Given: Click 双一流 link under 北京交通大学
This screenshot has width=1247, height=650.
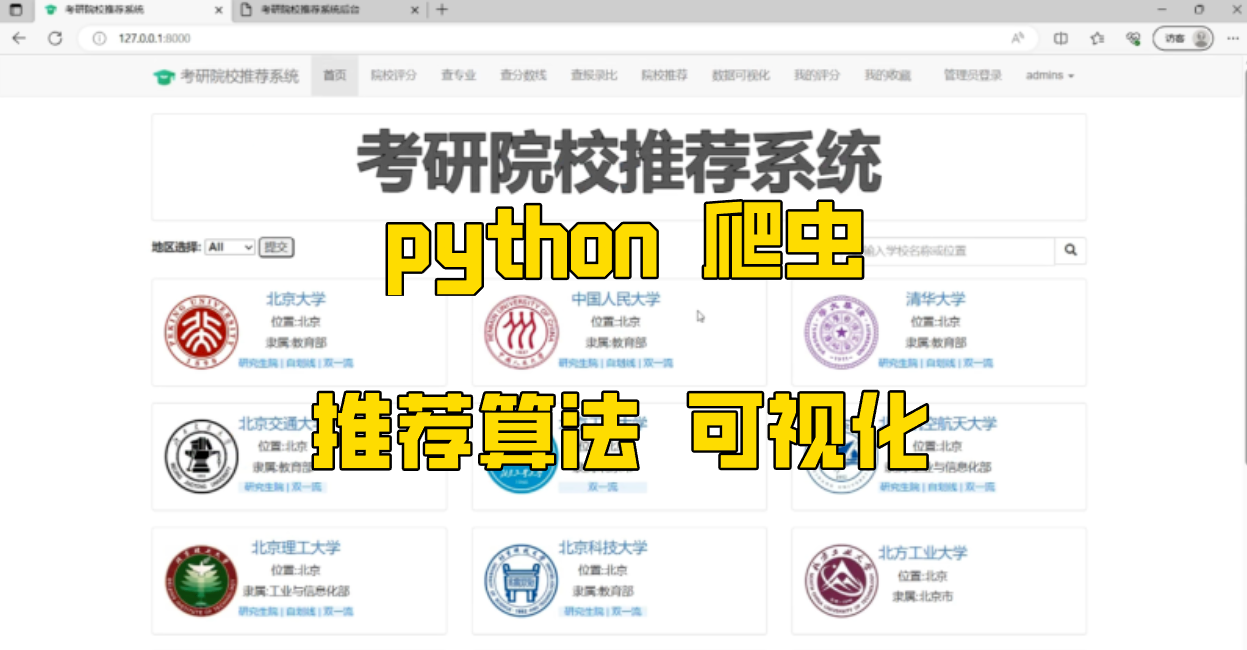Looking at the screenshot, I should pos(307,487).
